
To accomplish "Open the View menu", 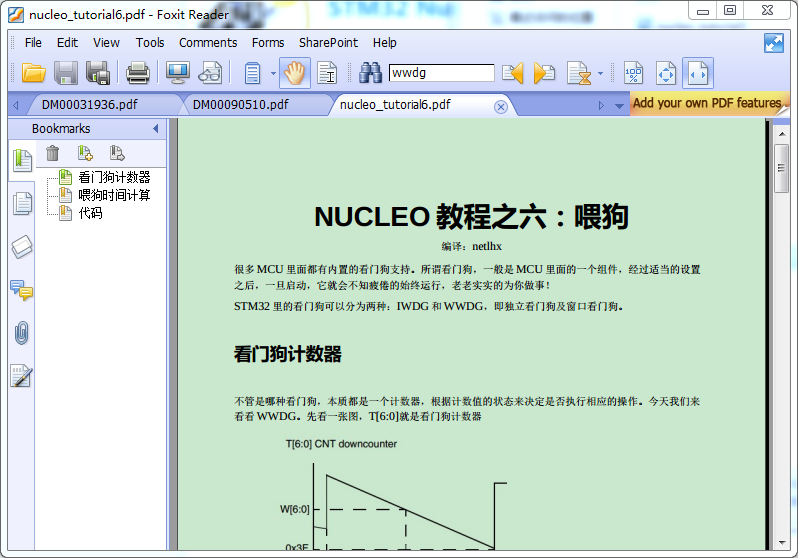I will [106, 43].
